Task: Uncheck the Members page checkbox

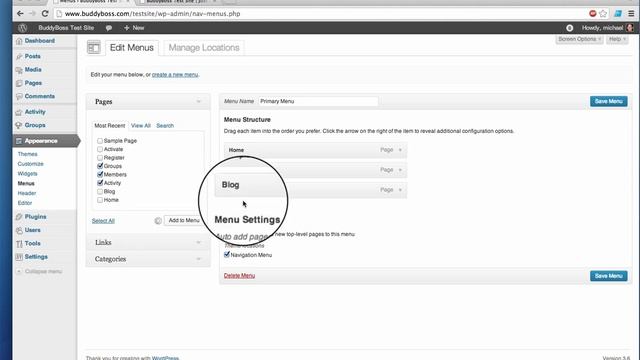Action: (100, 175)
